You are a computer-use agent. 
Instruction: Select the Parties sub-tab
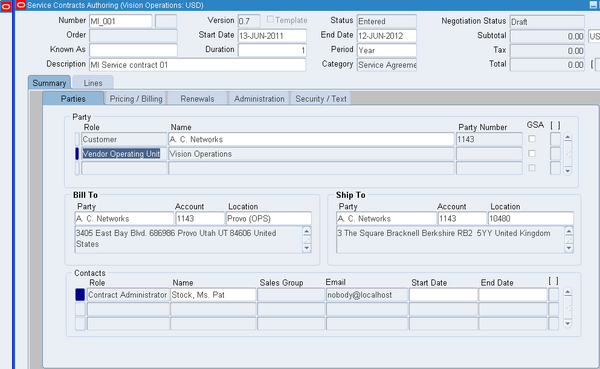73,99
